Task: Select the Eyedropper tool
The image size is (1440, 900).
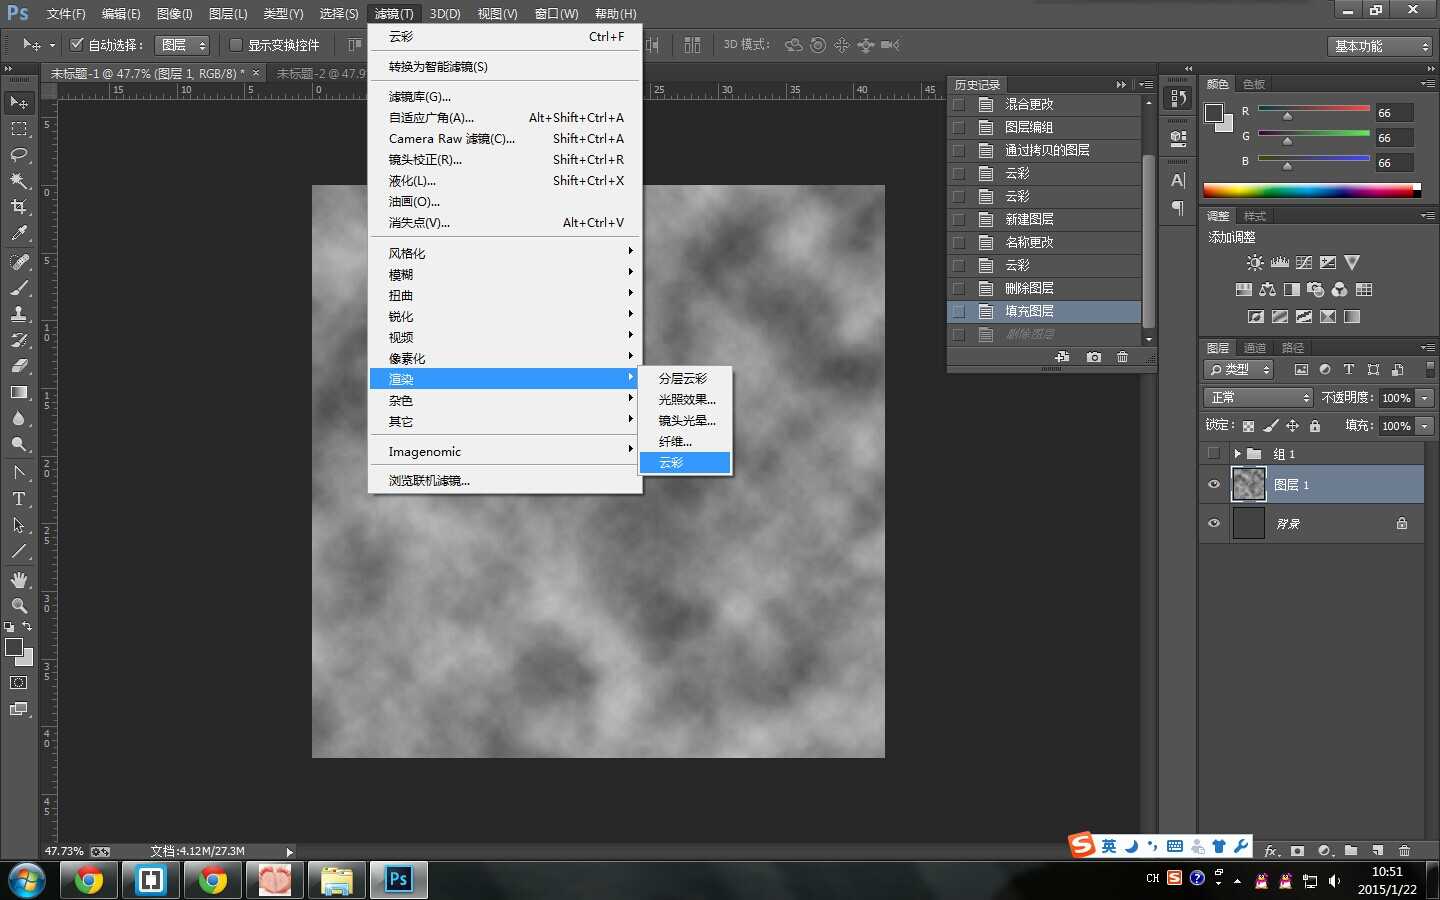Action: click(x=19, y=233)
